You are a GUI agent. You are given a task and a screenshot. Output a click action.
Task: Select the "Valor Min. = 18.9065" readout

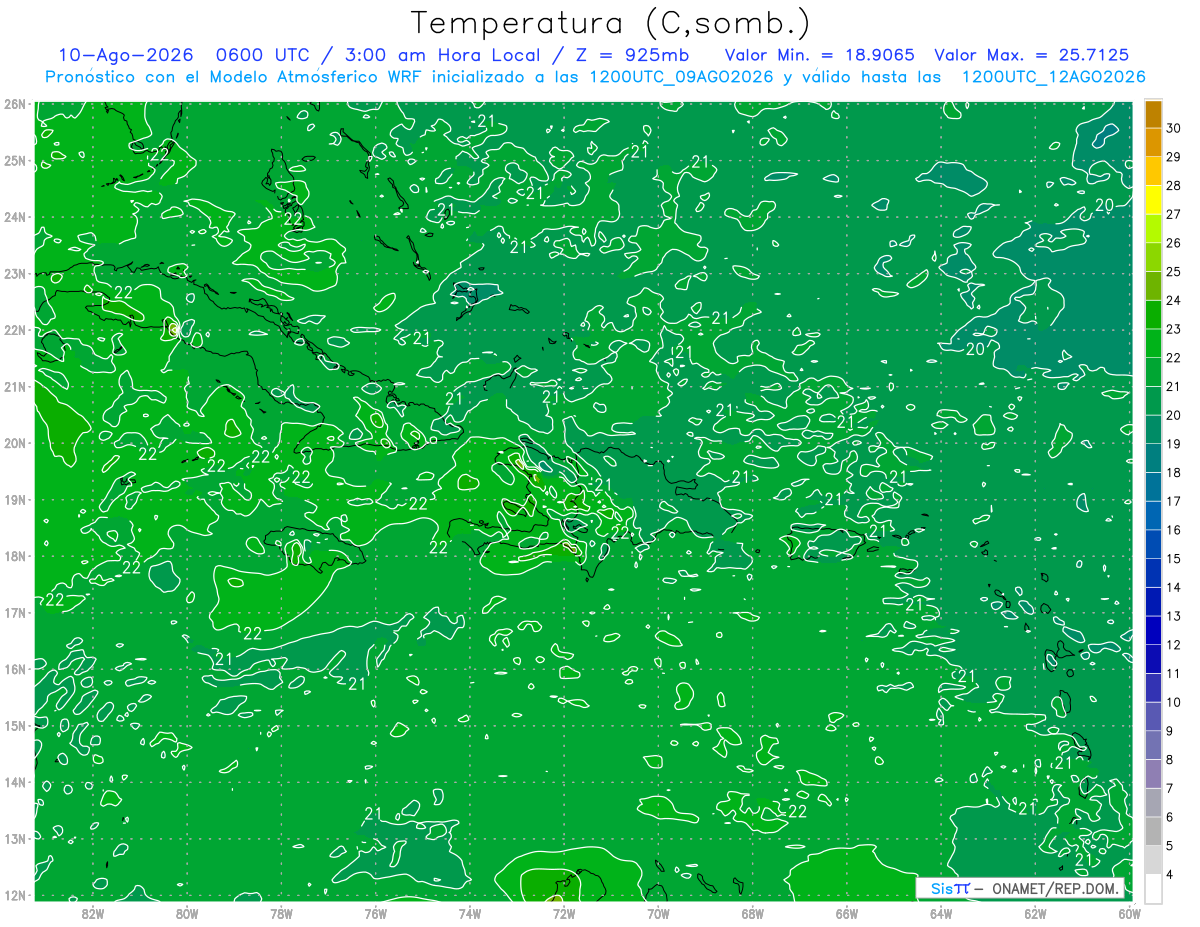coord(820,55)
